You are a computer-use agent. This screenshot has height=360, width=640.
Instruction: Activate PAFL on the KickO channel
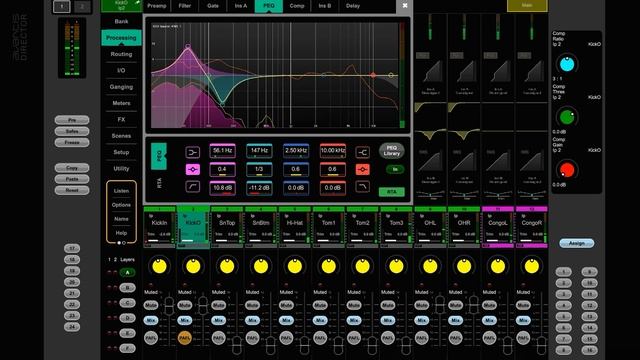coord(184,338)
